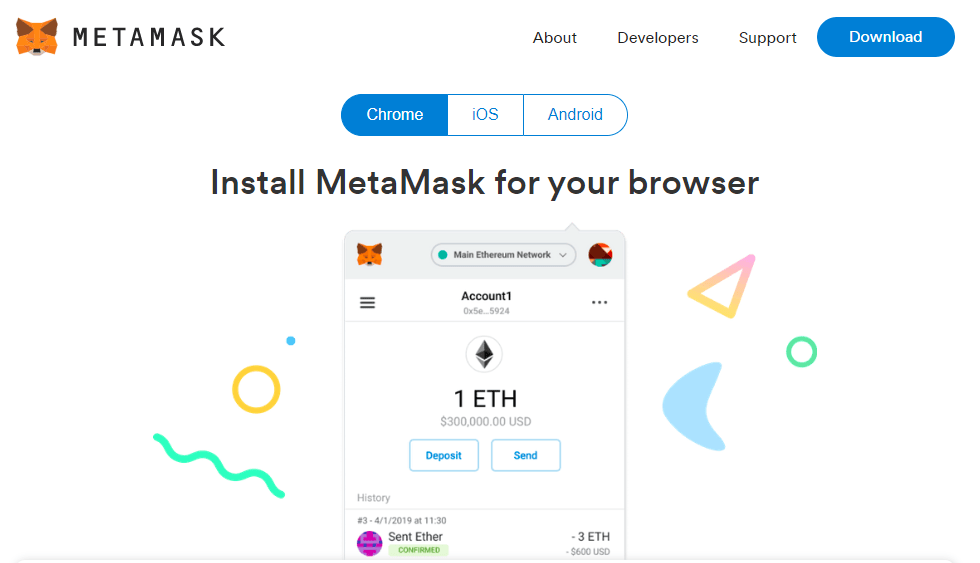Copy the 0x5e...5924 address text
The width and height of the screenshot is (980, 563).
coord(486,311)
